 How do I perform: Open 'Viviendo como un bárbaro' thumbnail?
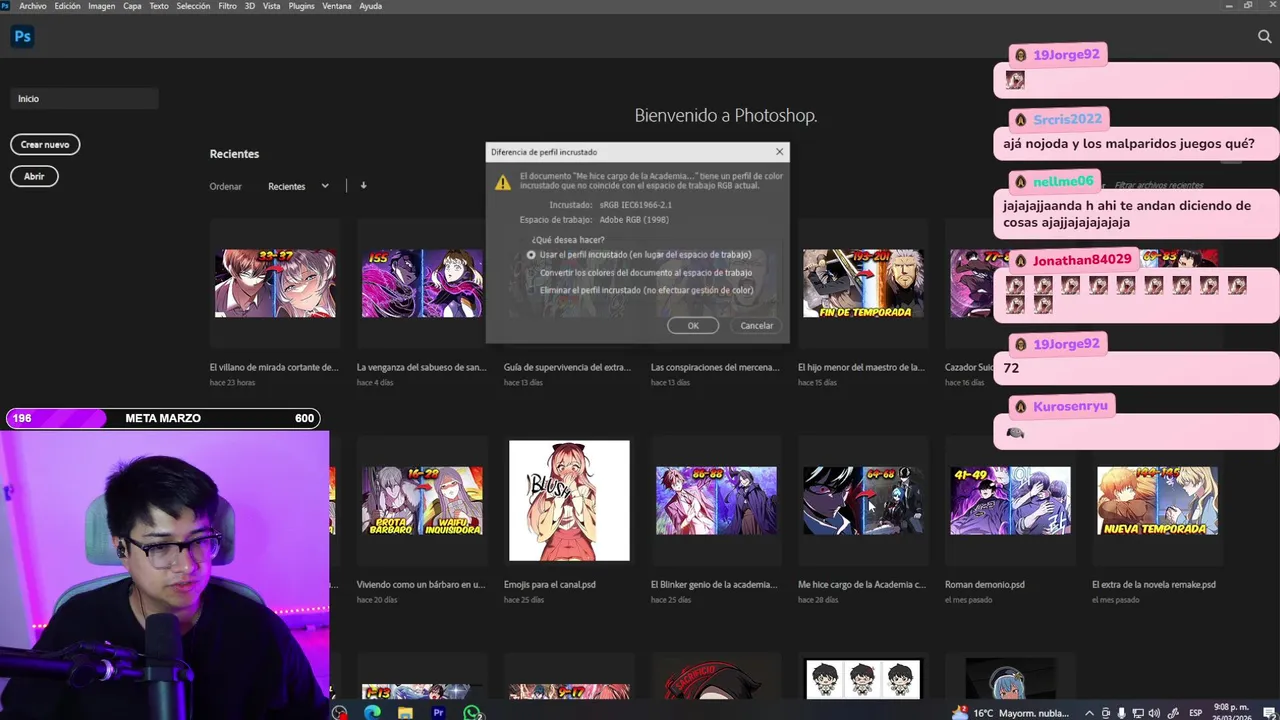(x=422, y=501)
